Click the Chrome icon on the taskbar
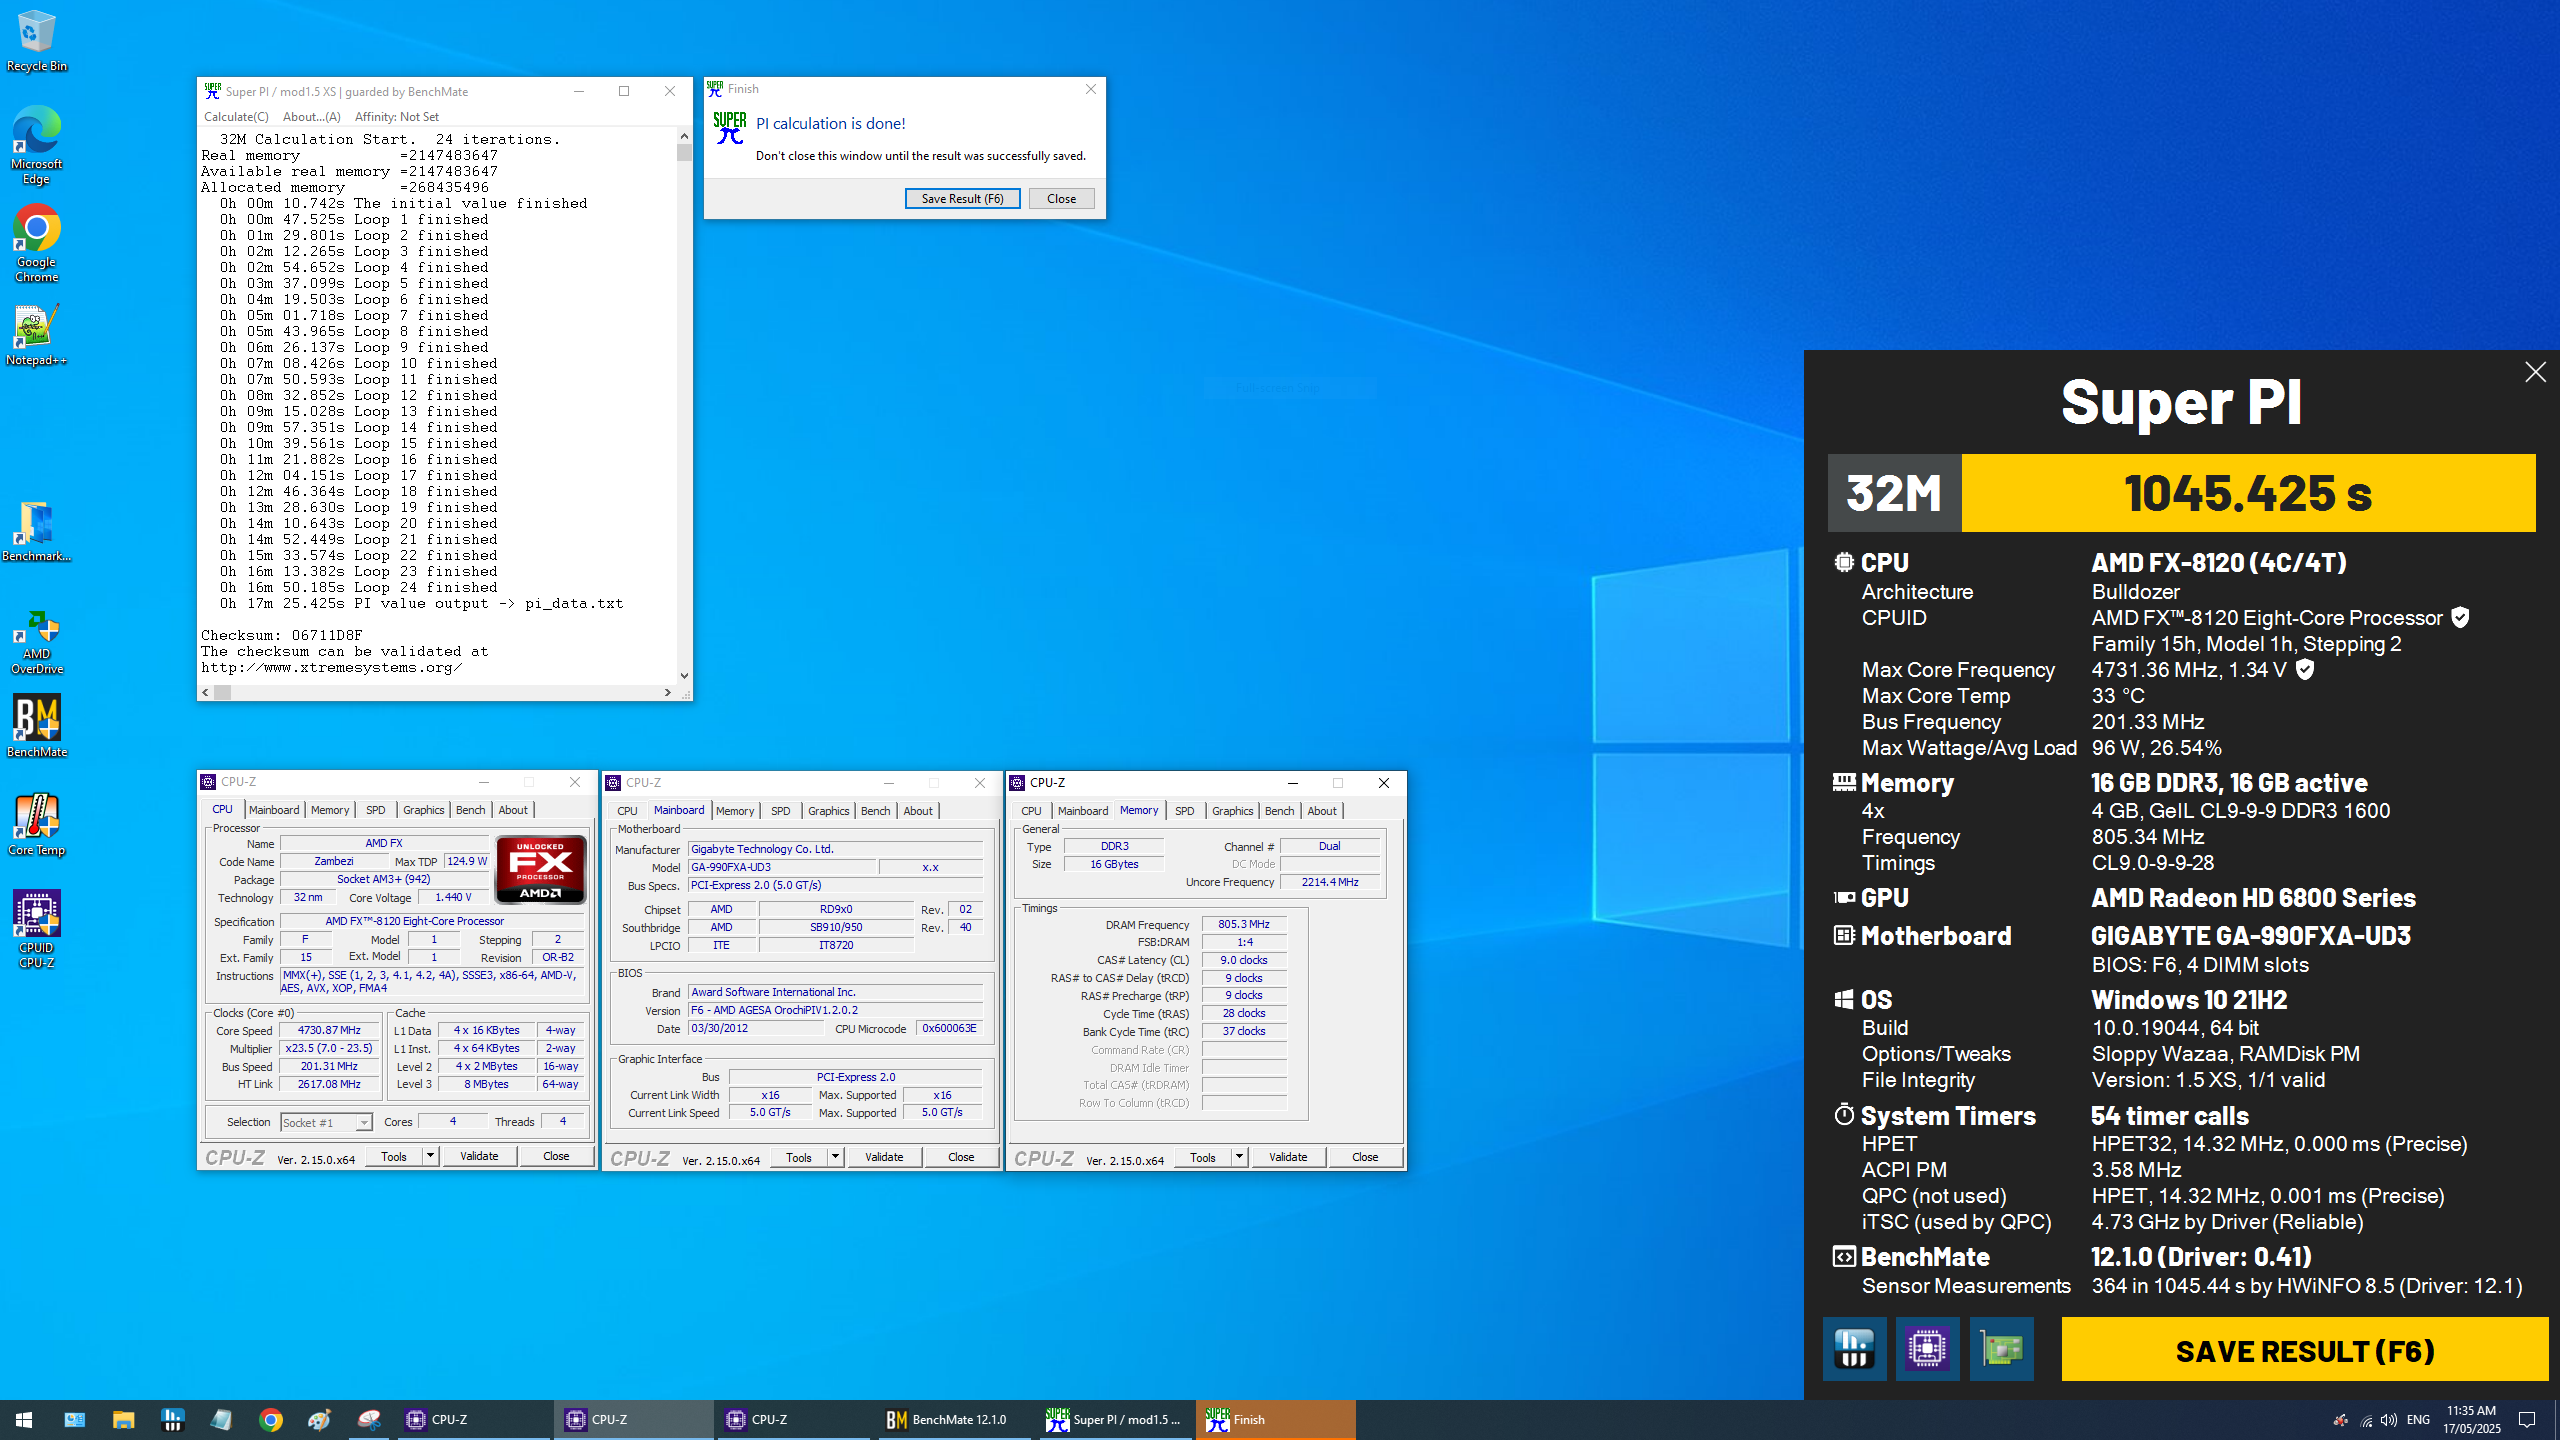This screenshot has width=2560, height=1440. click(270, 1419)
